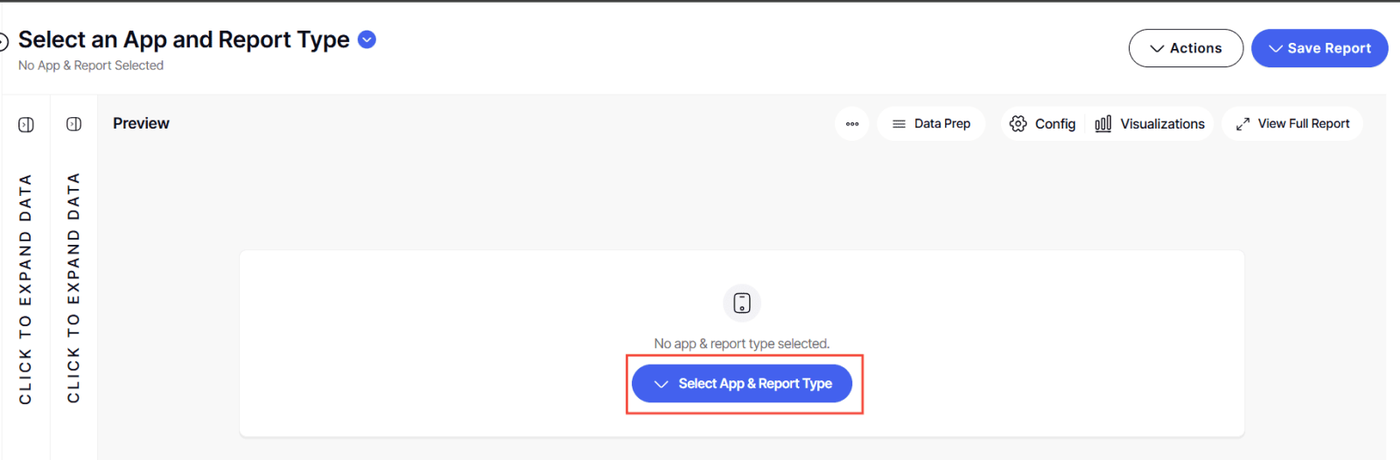Open the Actions dropdown
Viewport: 1400px width, 460px height.
pos(1186,48)
